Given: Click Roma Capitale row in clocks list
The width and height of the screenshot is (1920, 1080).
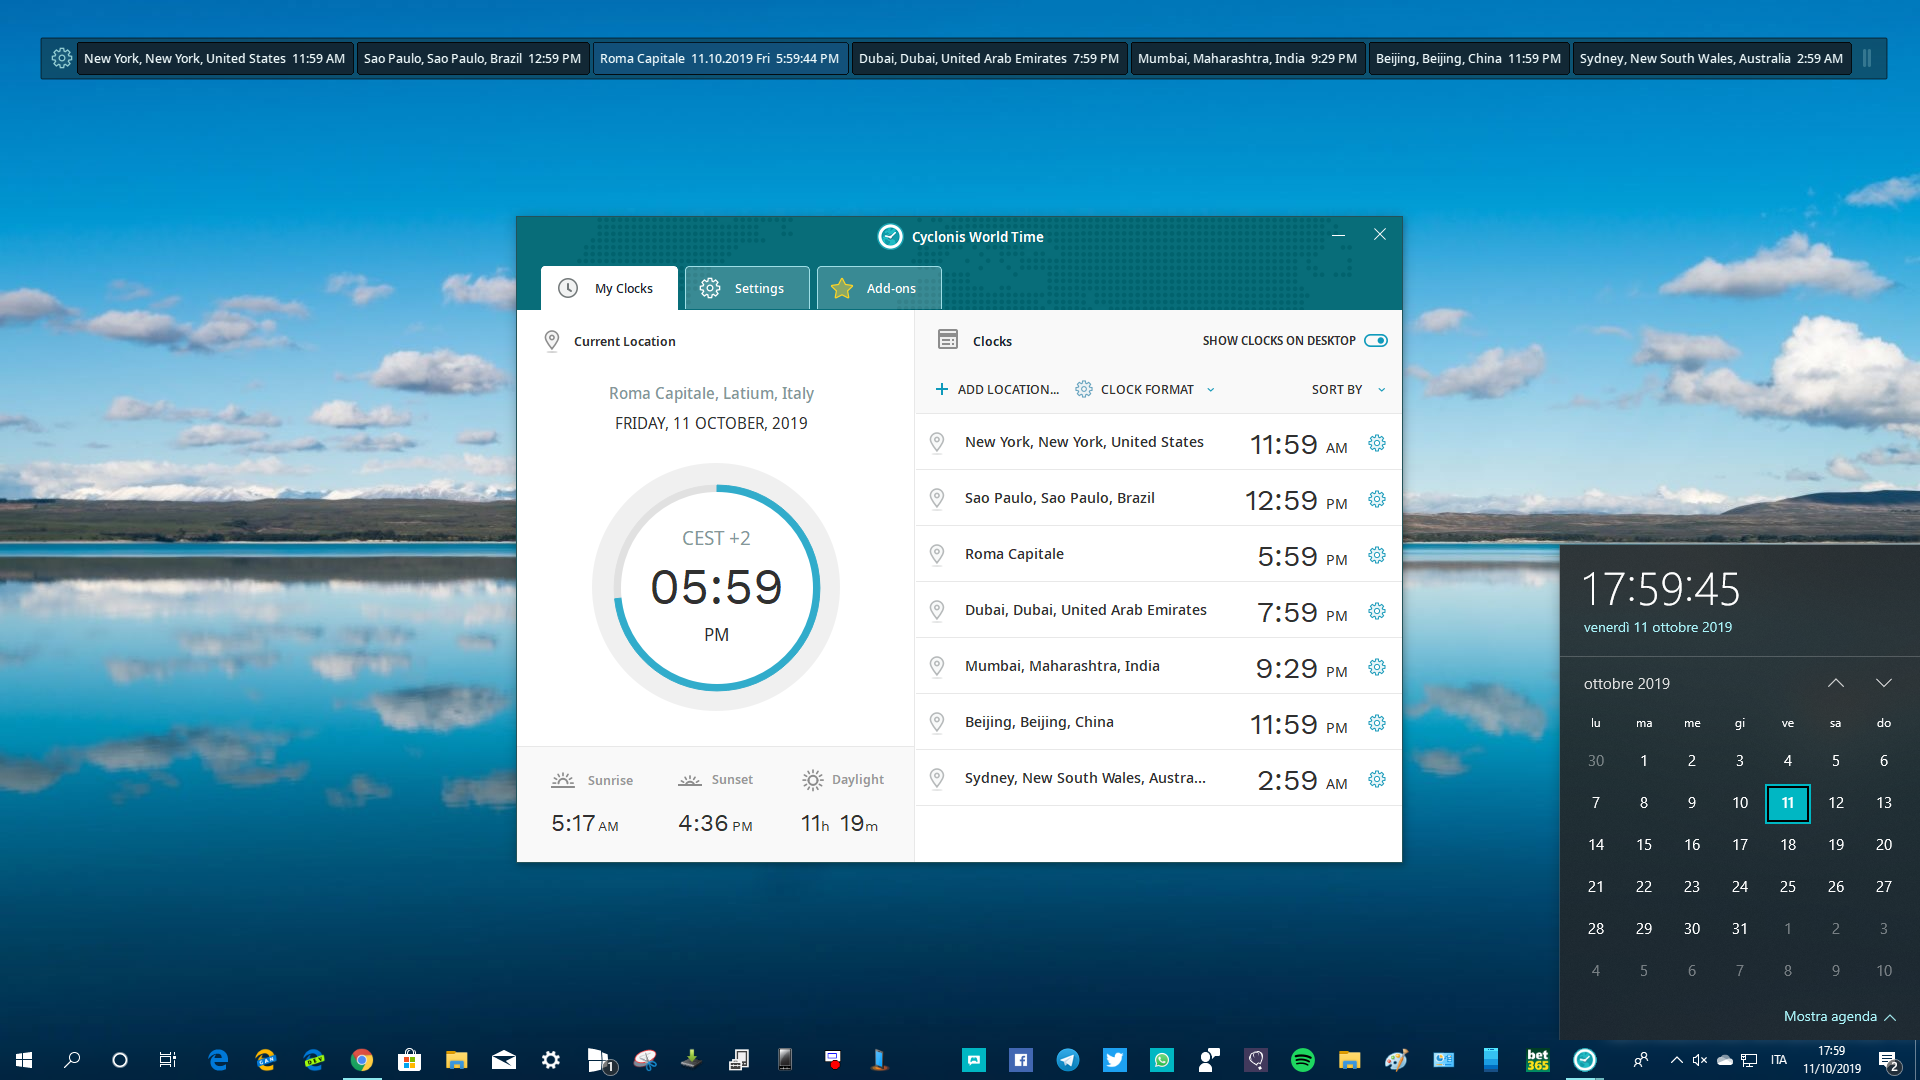Looking at the screenshot, I should click(1158, 554).
